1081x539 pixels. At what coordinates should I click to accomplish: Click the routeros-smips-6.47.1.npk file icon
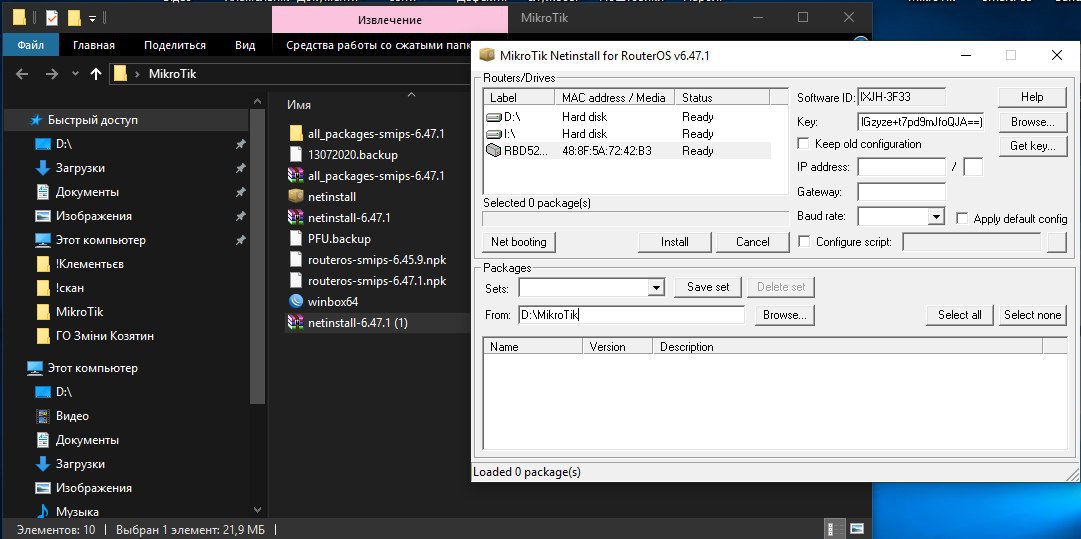296,281
